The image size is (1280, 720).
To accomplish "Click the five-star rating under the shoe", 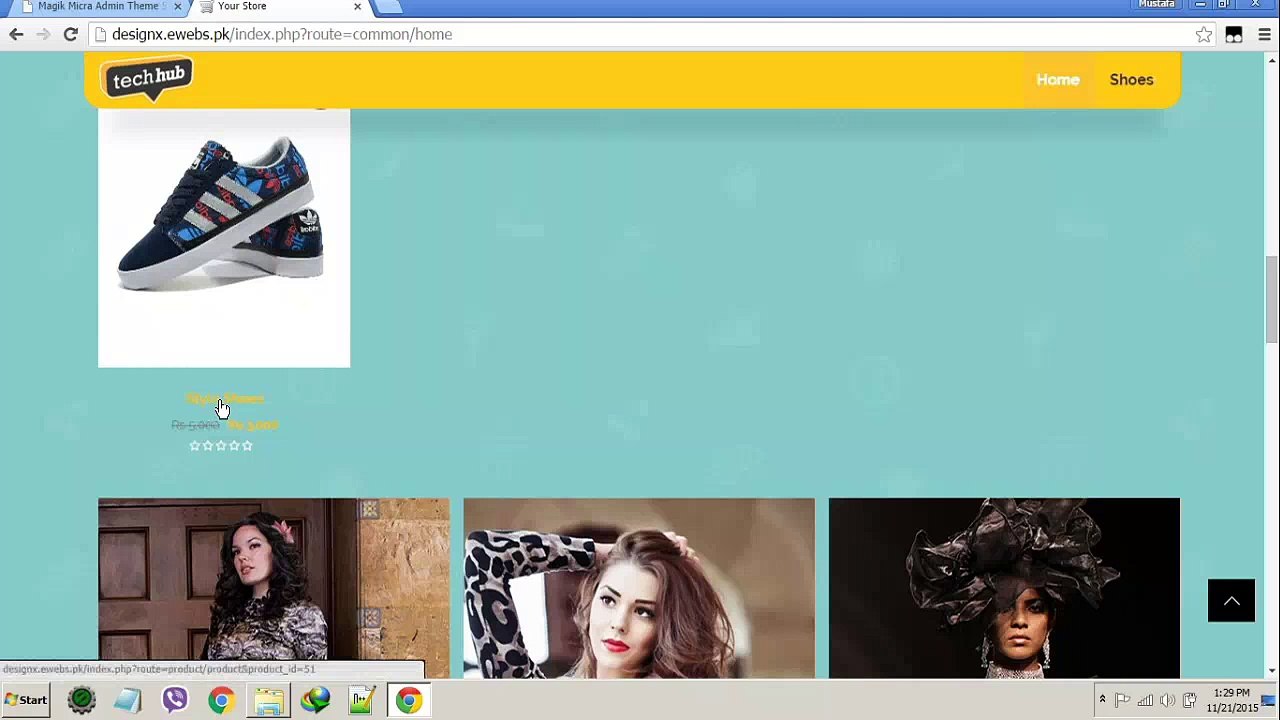I will (x=221, y=446).
